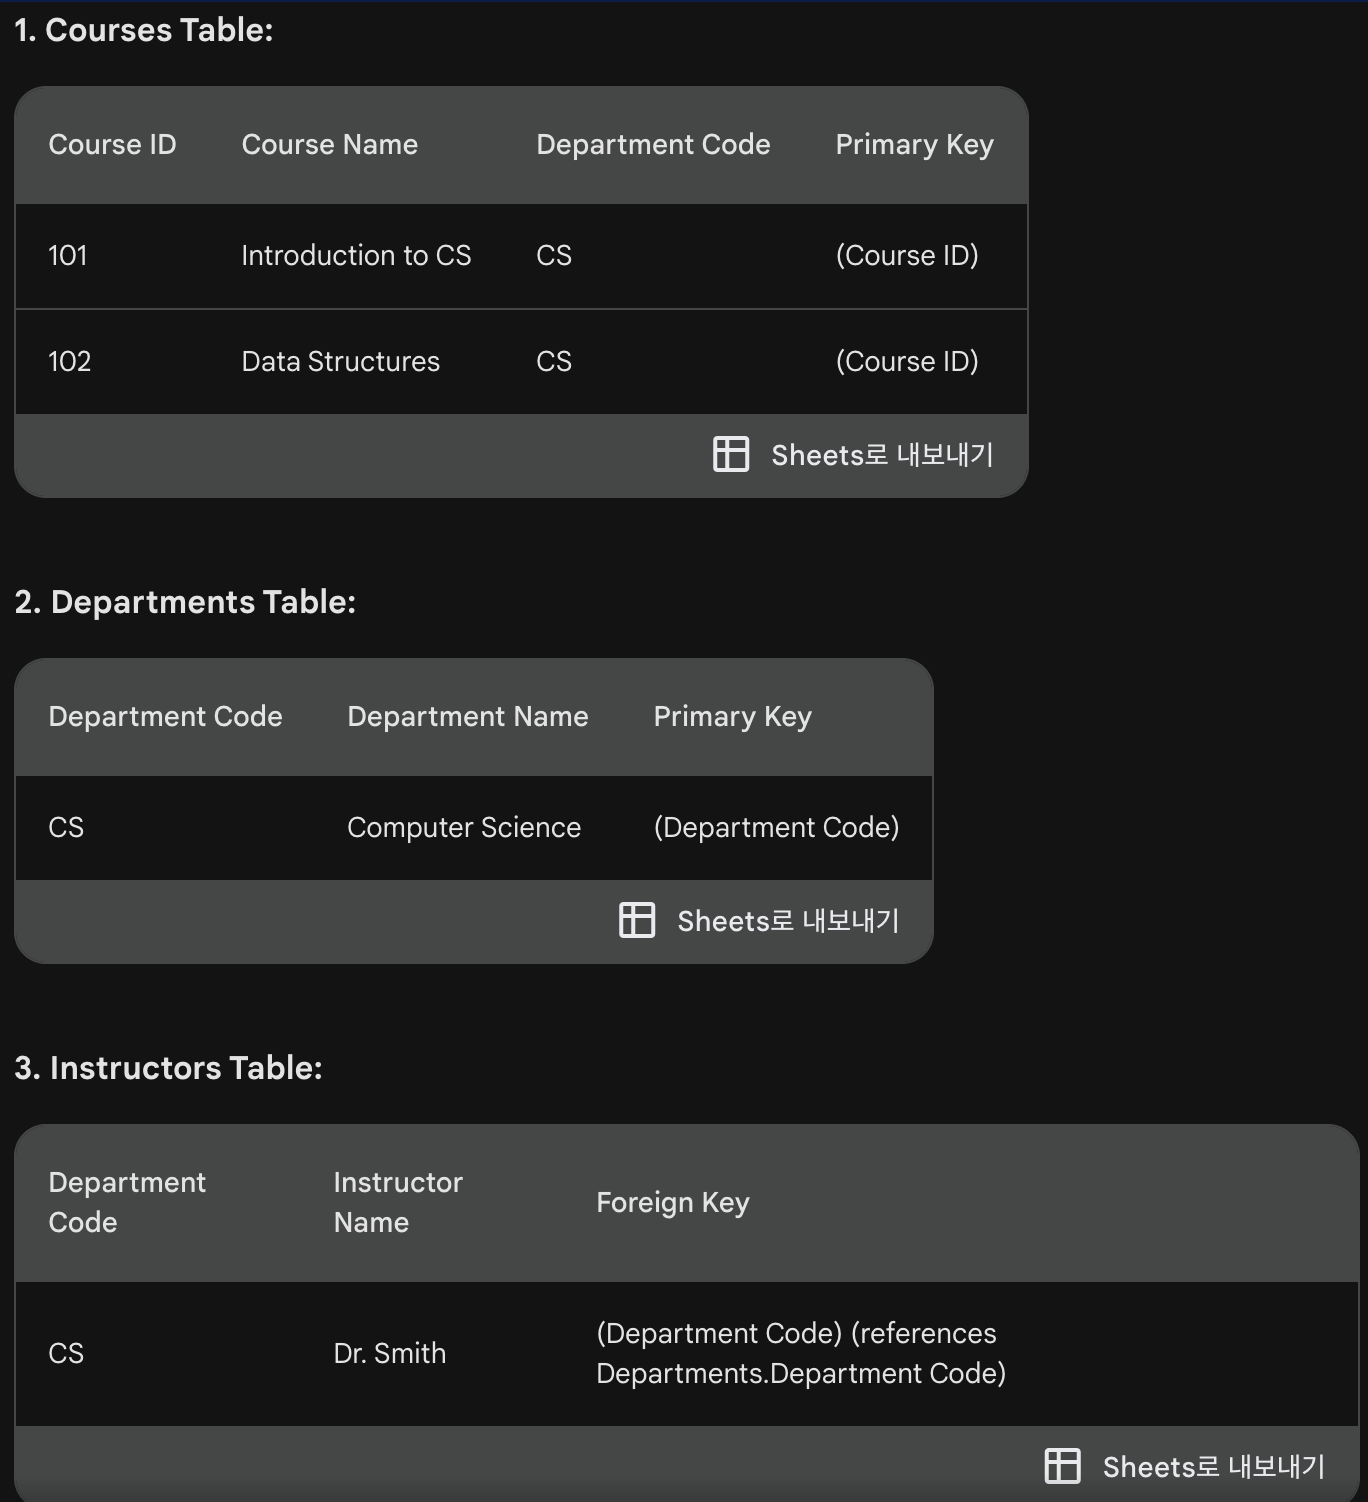The height and width of the screenshot is (1502, 1368).
Task: Click 'Primary Key' header in Courses table
Action: 915,145
